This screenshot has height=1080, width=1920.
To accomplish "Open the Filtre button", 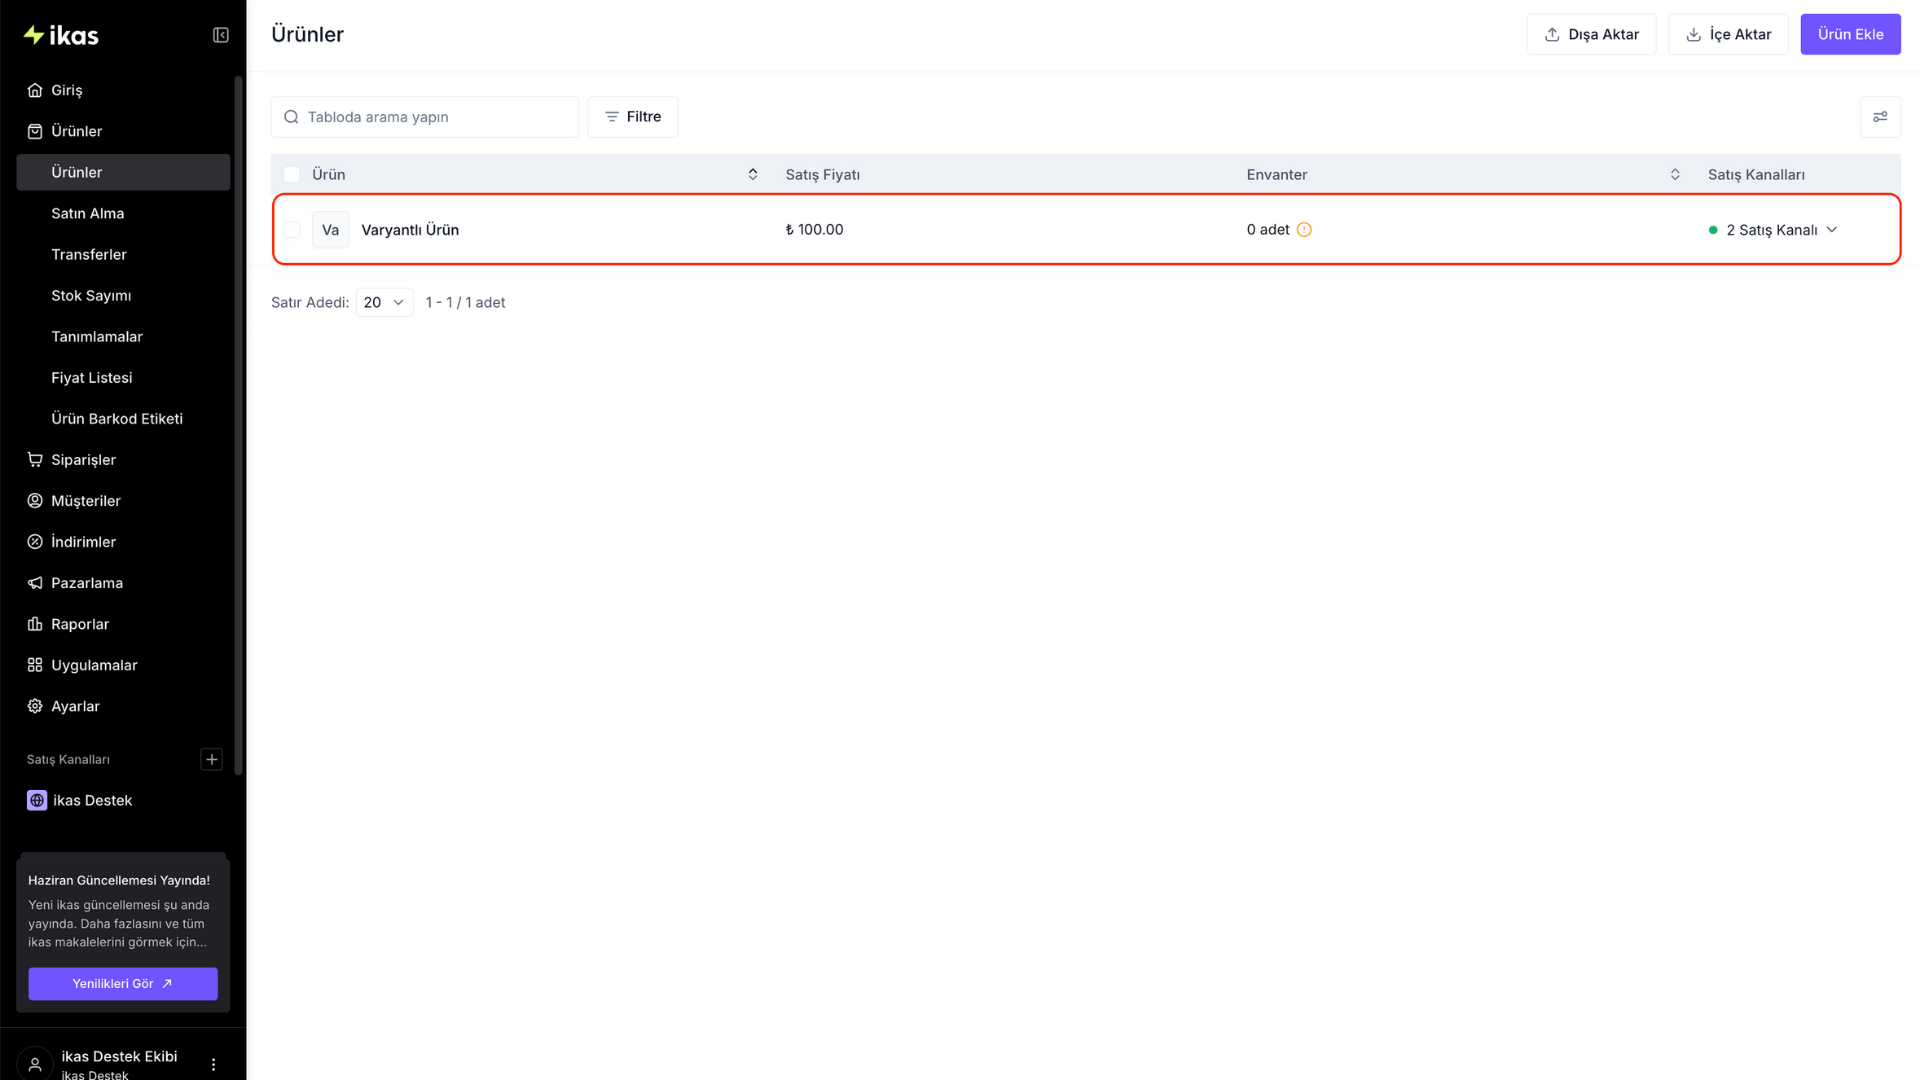I will pos(632,117).
